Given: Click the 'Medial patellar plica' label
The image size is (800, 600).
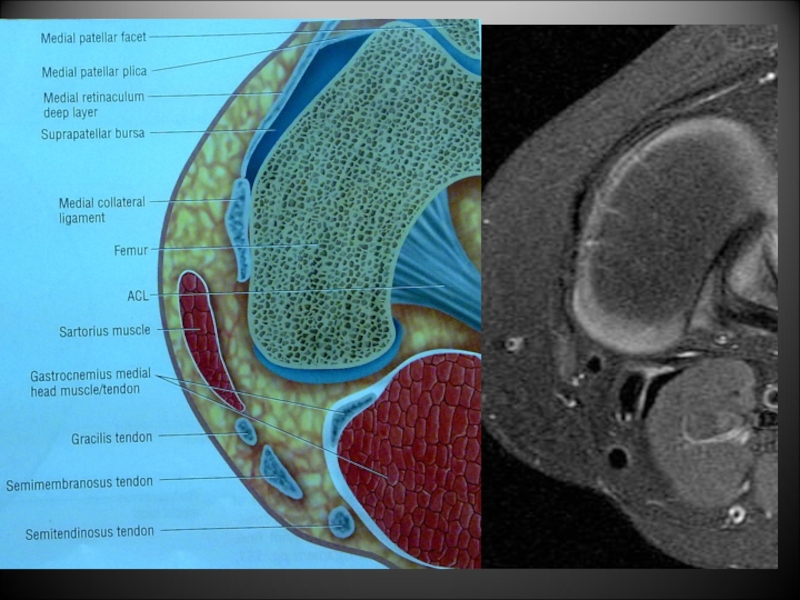Looking at the screenshot, I should (94, 72).
